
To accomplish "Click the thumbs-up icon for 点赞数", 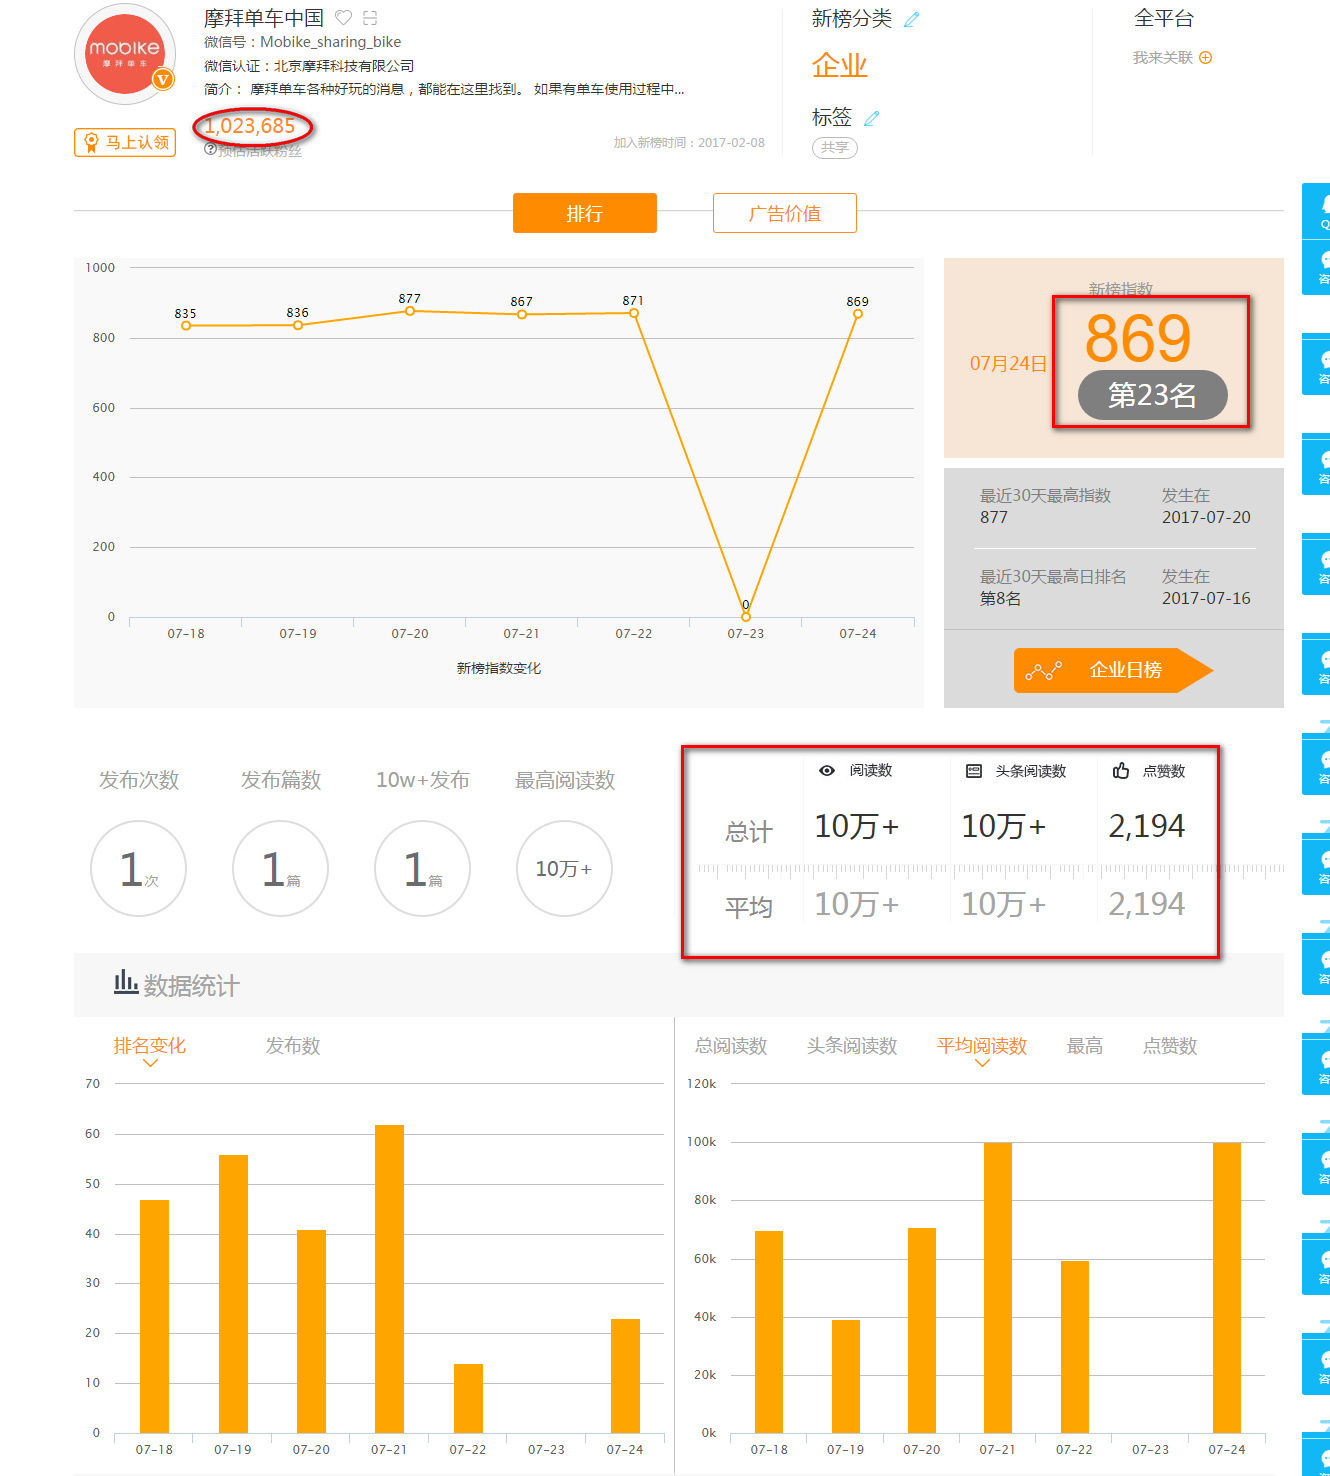I will [x=1121, y=770].
